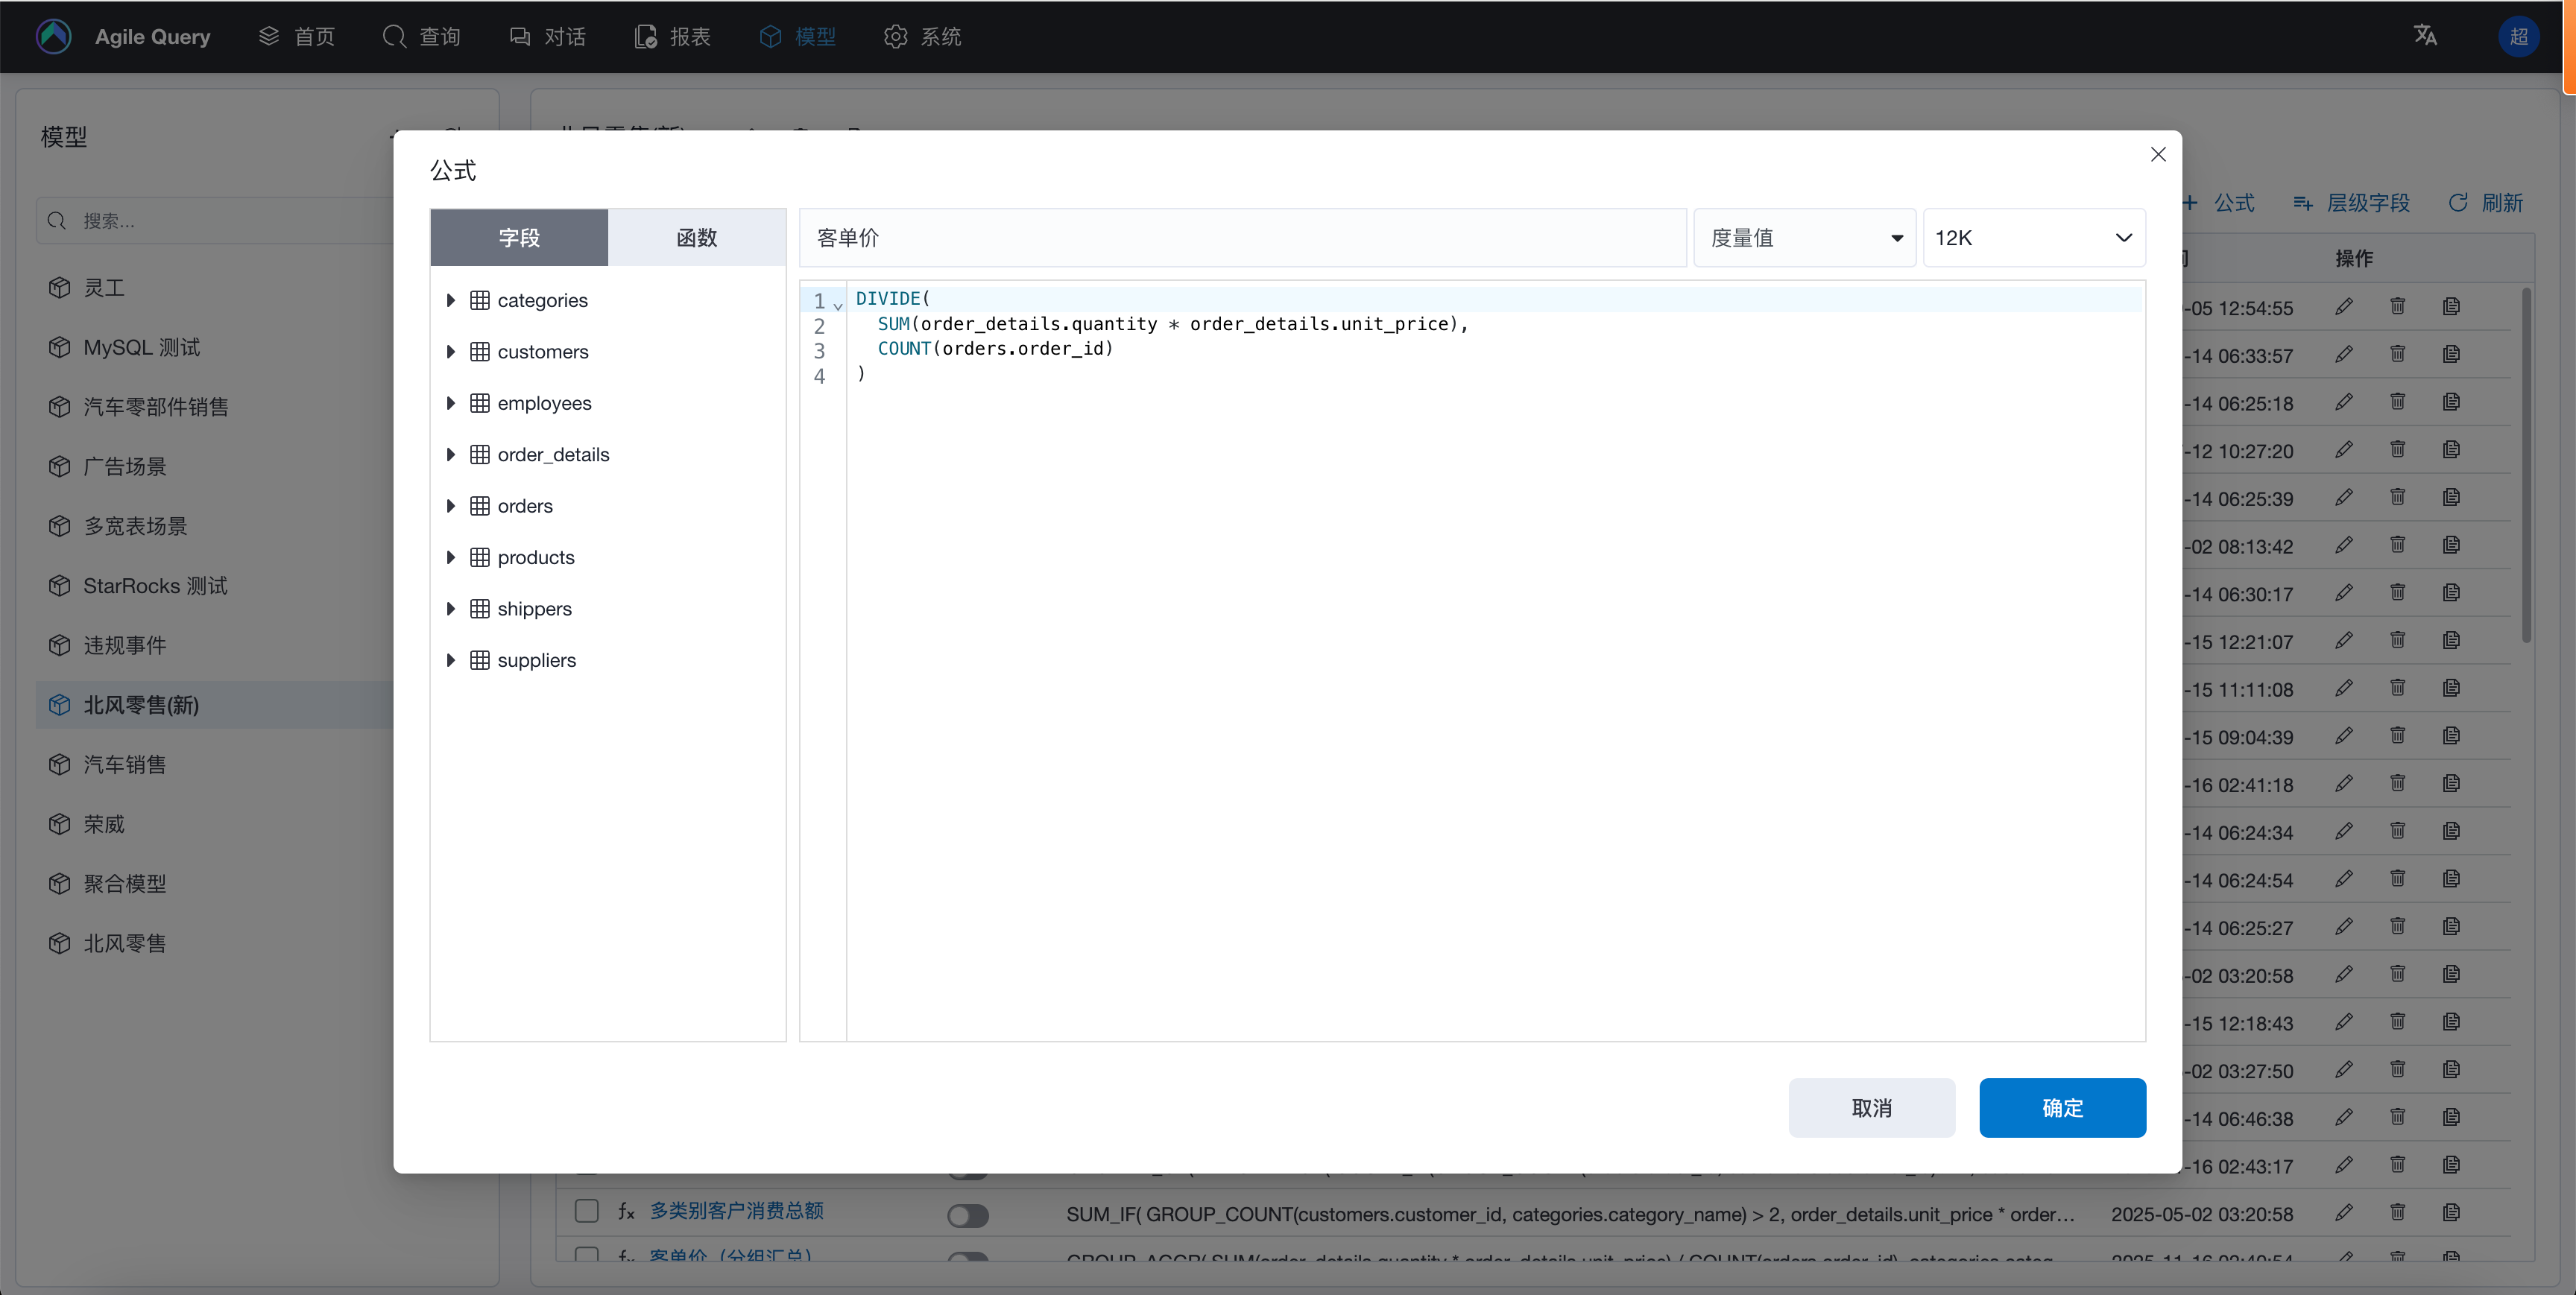Viewport: 2576px width, 1295px height.
Task: Click the language translate icon
Action: (2425, 36)
